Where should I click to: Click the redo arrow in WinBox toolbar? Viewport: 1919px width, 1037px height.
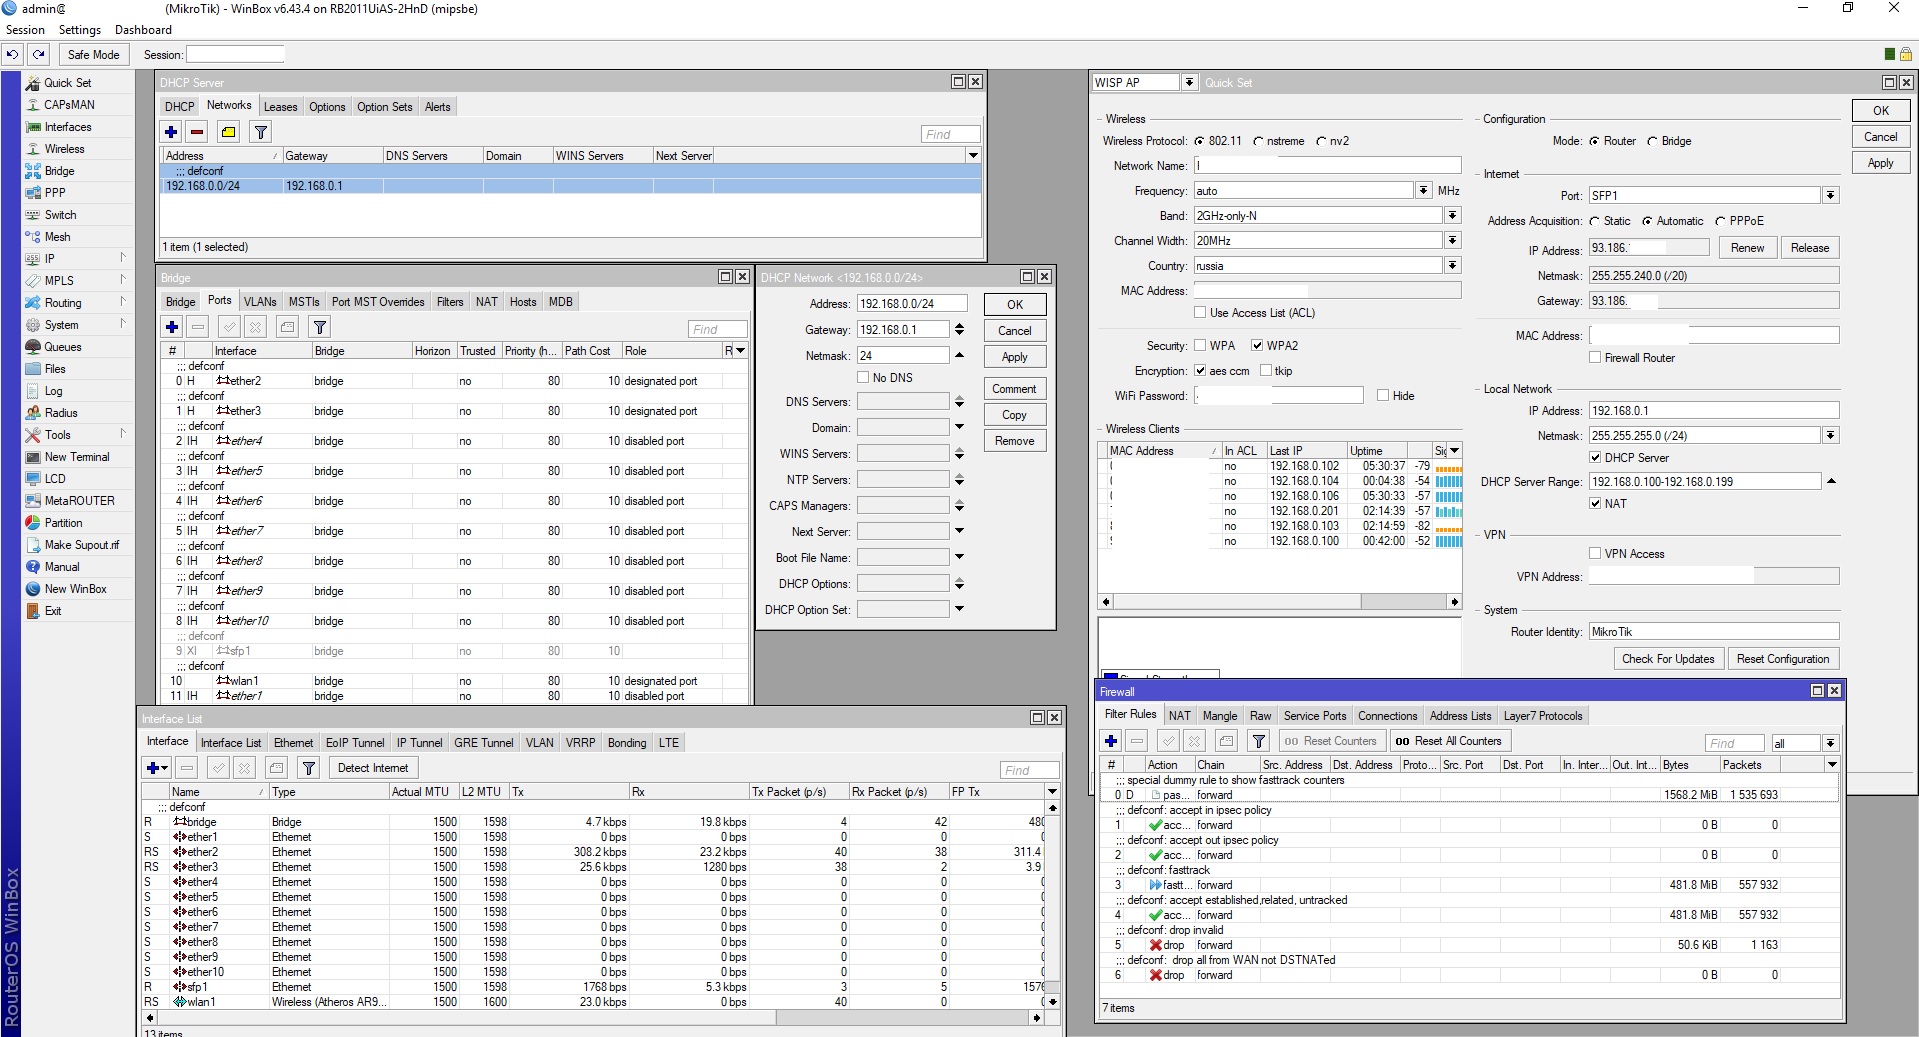click(x=38, y=54)
